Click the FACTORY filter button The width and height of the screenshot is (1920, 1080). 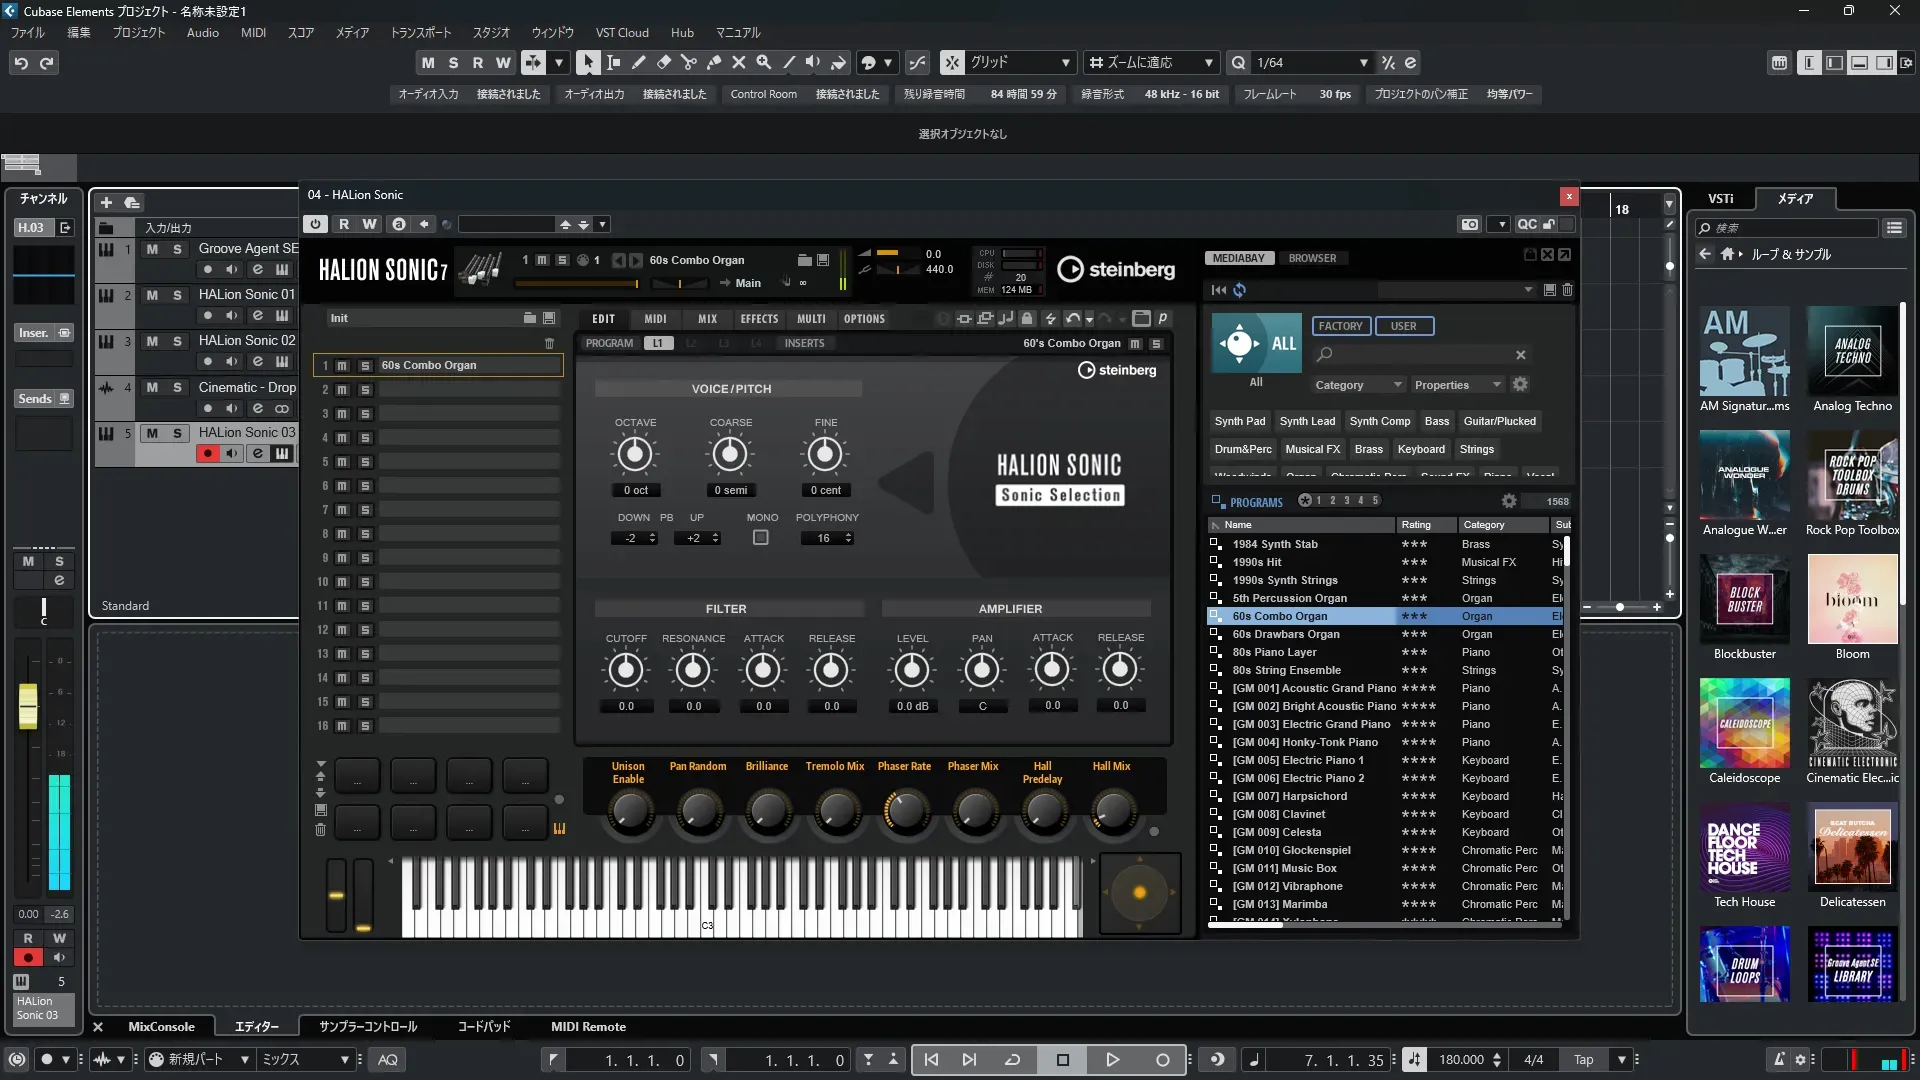(x=1340, y=326)
